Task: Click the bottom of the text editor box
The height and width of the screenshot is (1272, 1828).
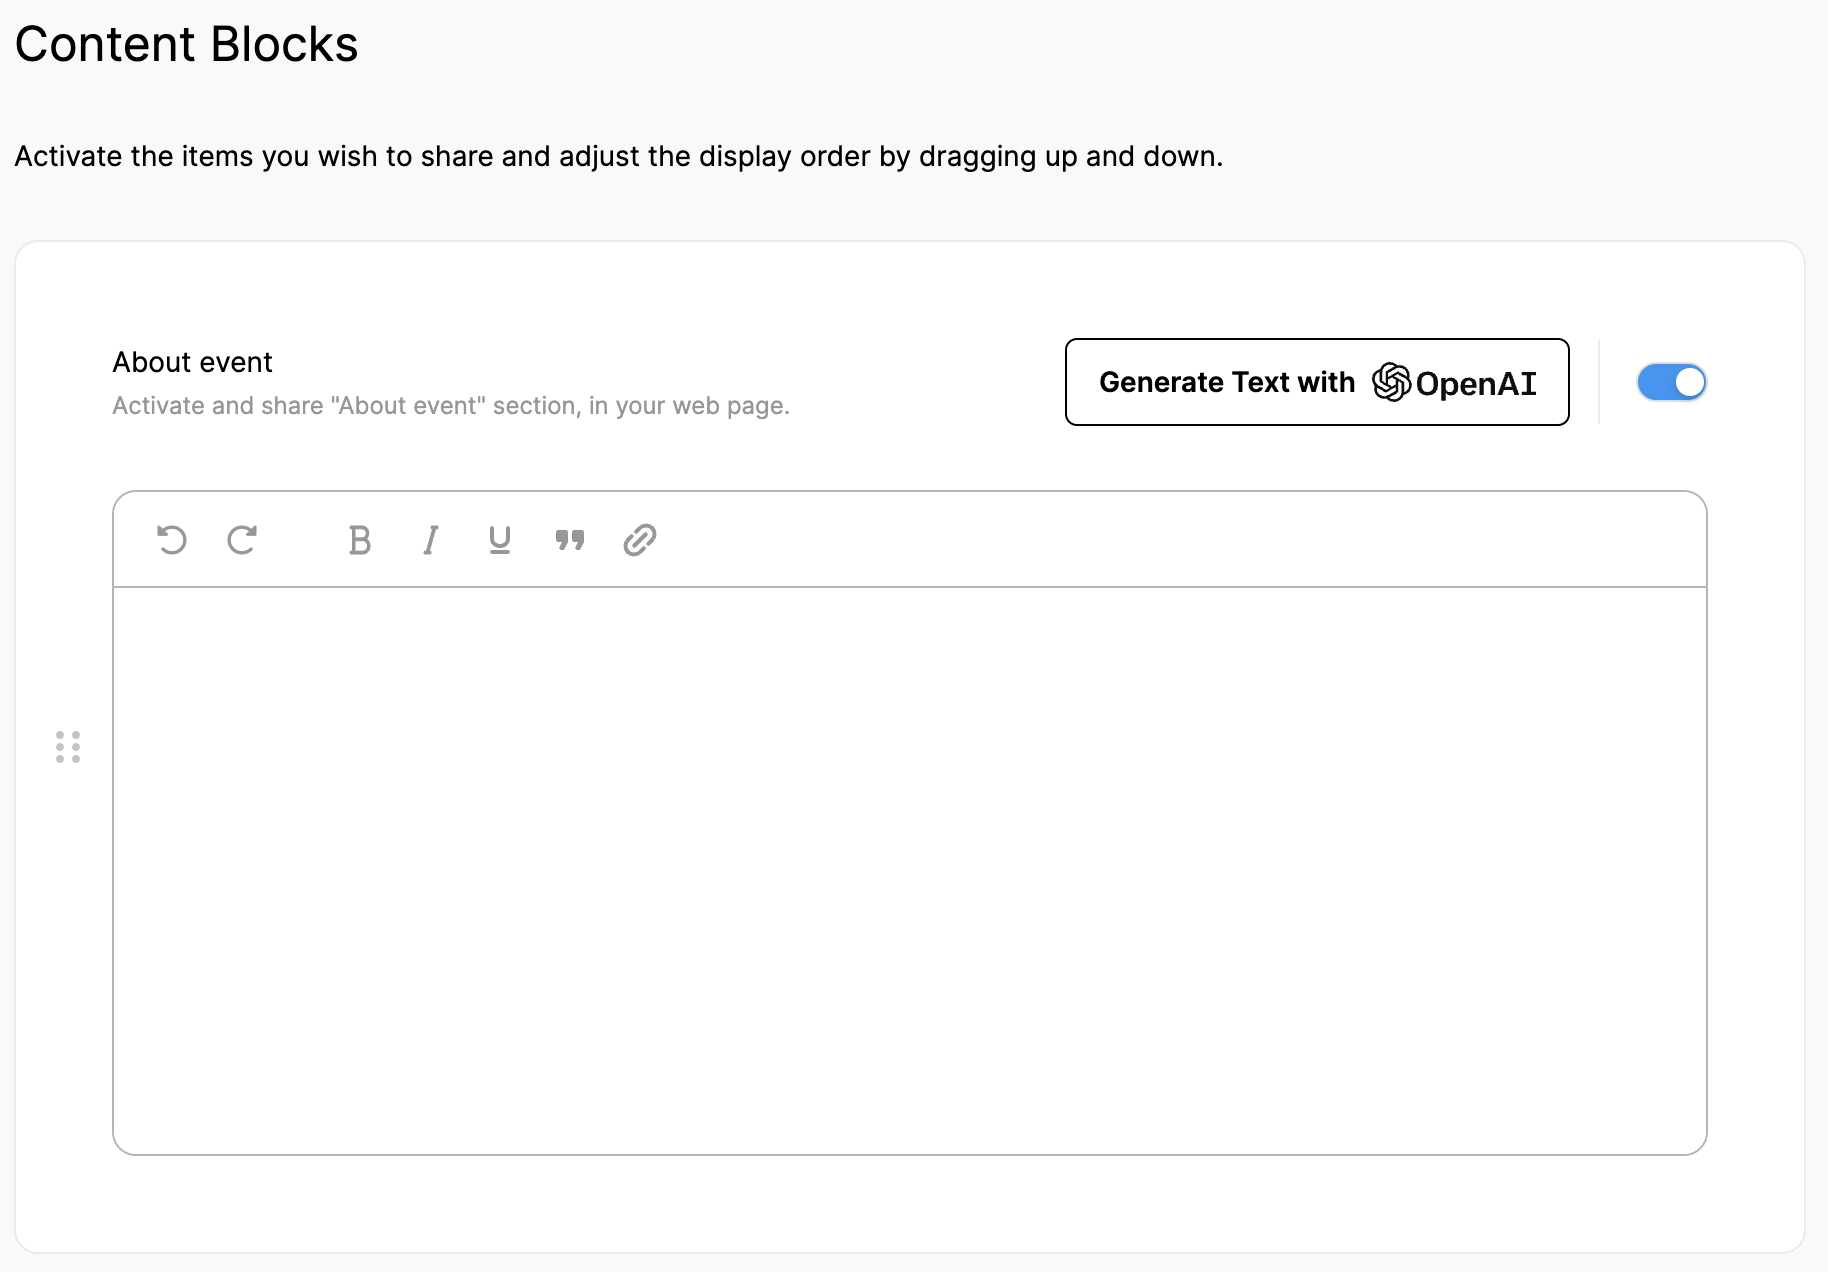Action: [x=909, y=1120]
